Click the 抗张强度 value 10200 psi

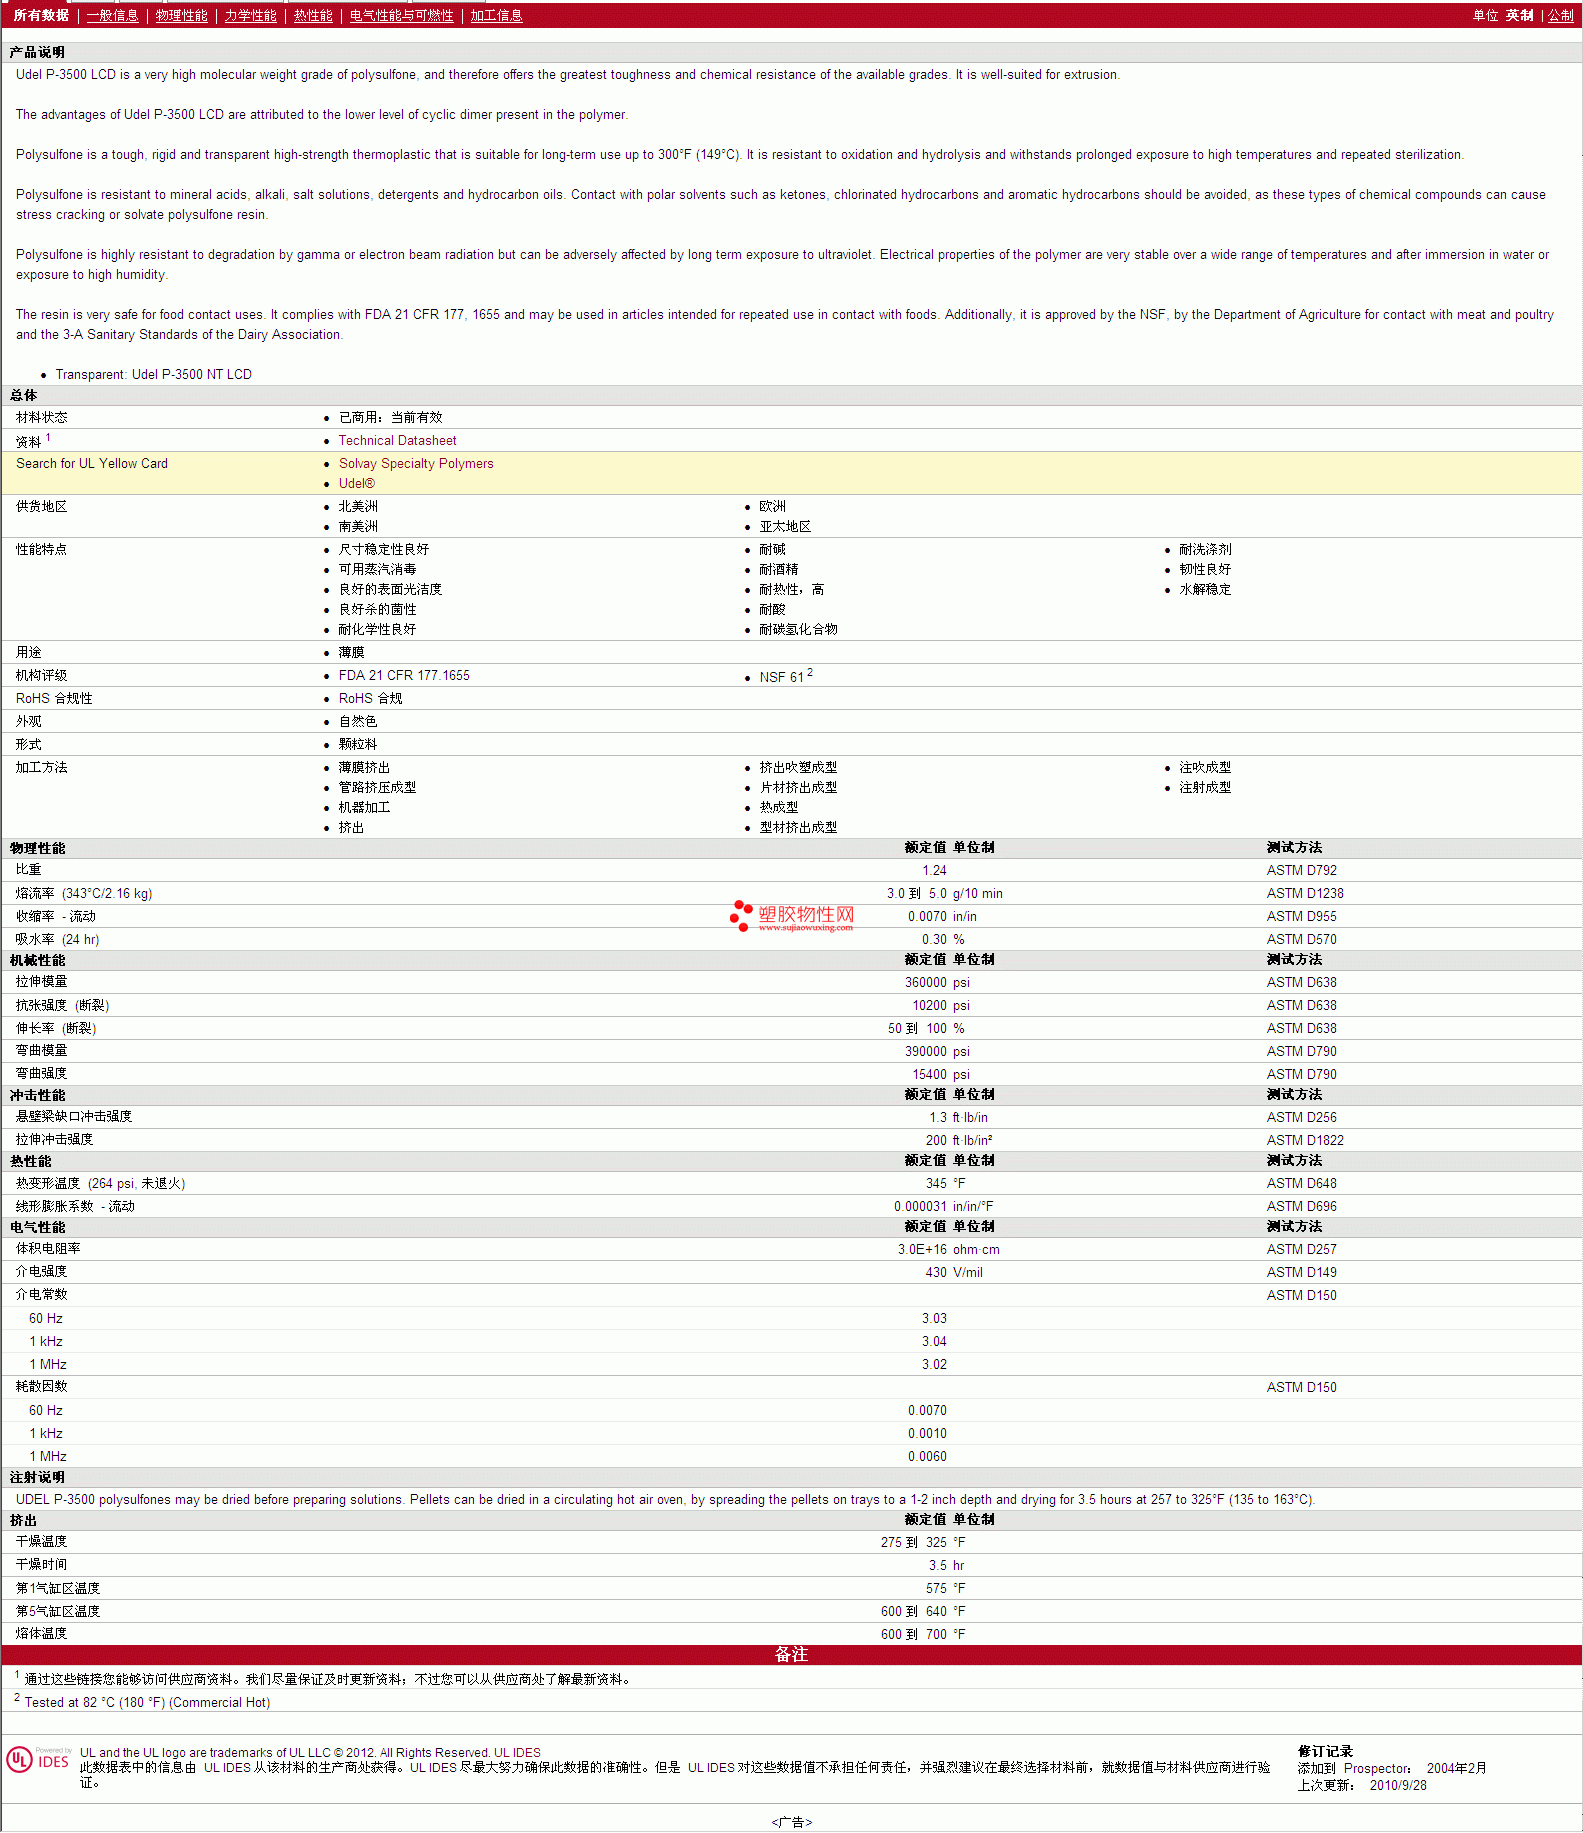[x=941, y=1006]
